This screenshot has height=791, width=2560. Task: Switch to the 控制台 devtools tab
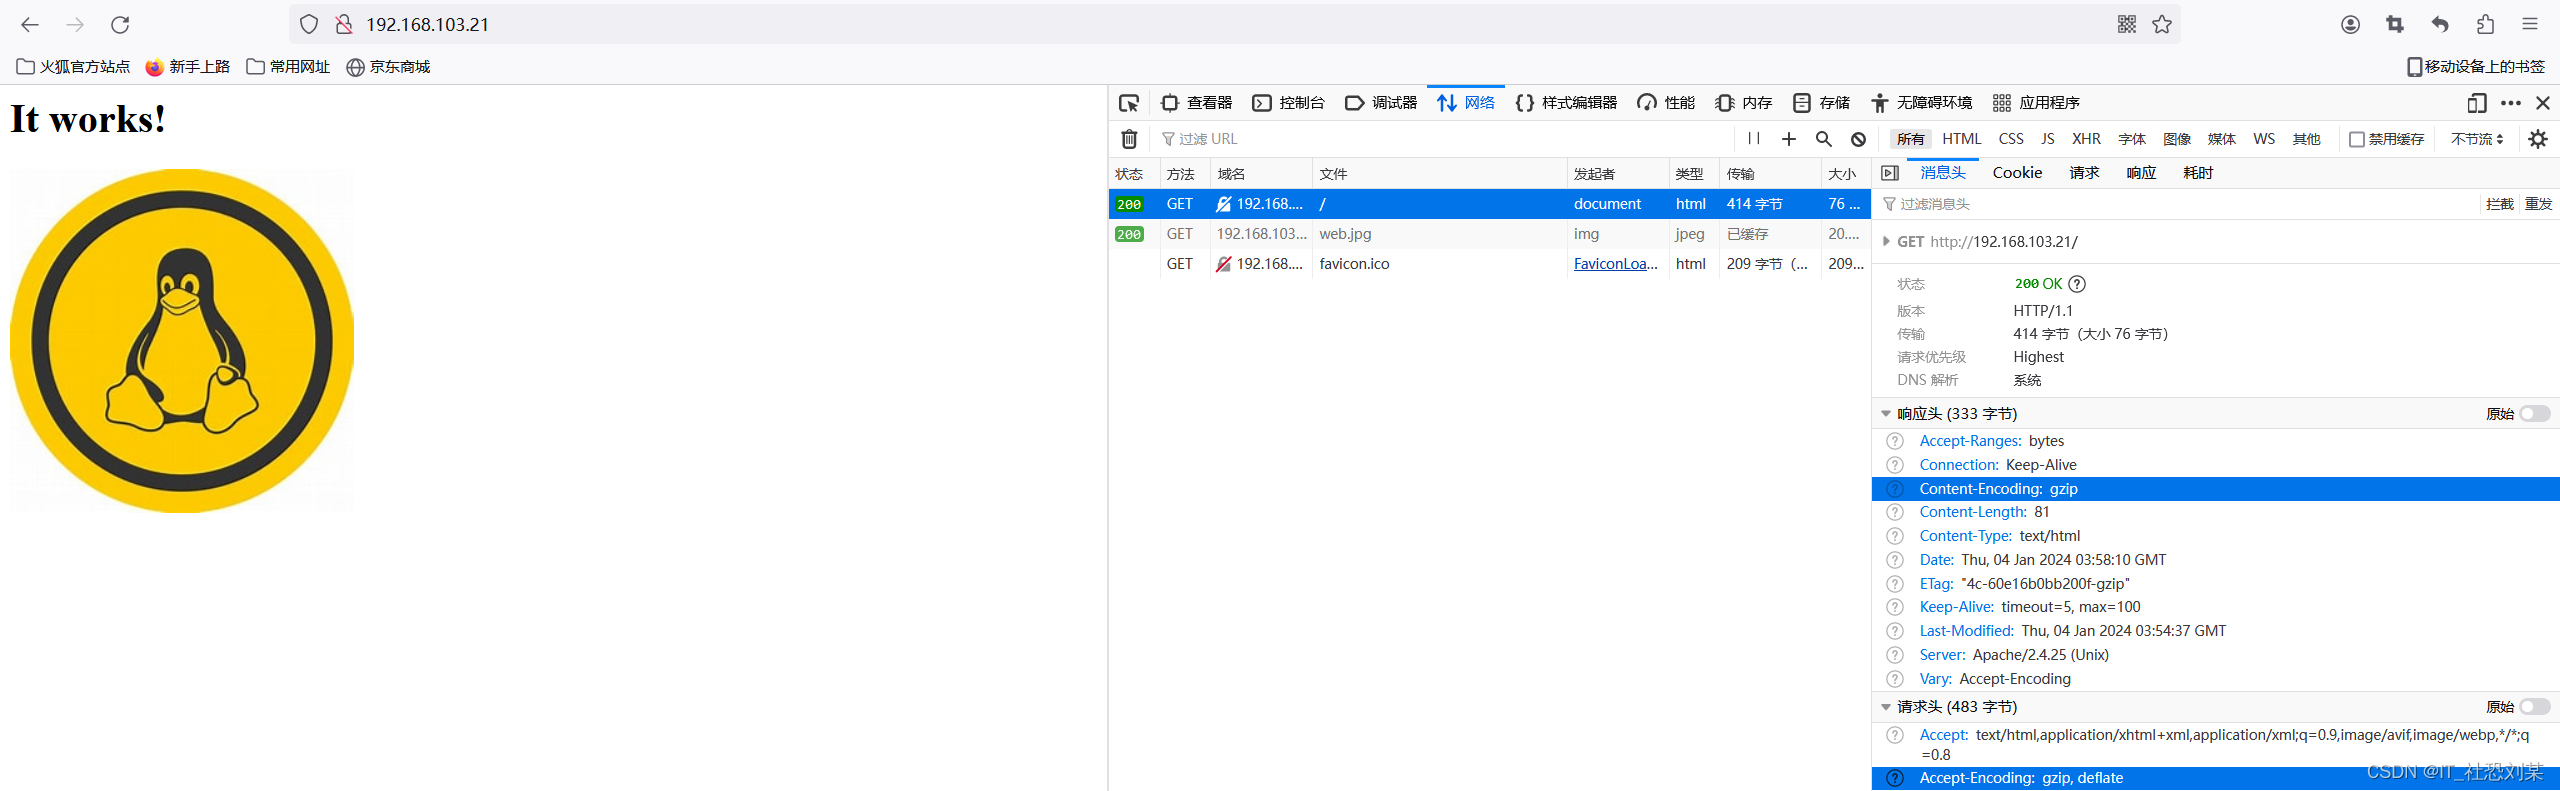pos(1289,103)
